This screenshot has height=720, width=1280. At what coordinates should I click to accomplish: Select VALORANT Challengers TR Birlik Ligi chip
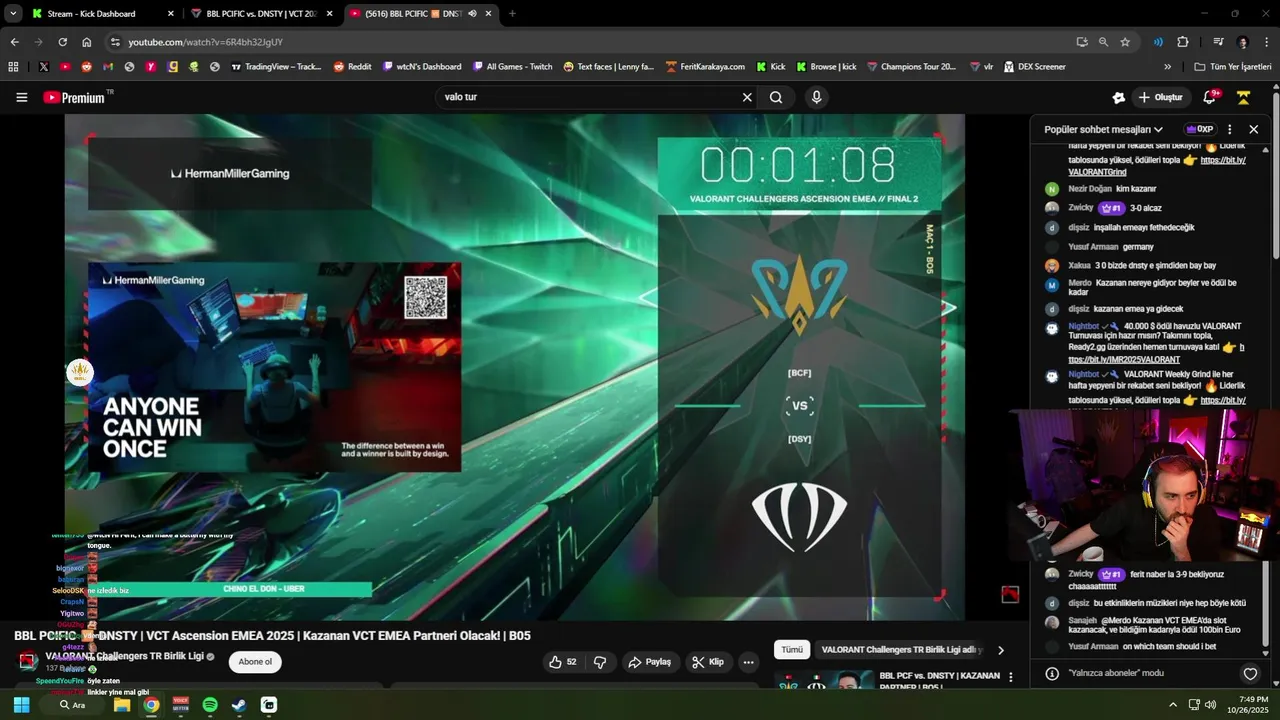900,650
